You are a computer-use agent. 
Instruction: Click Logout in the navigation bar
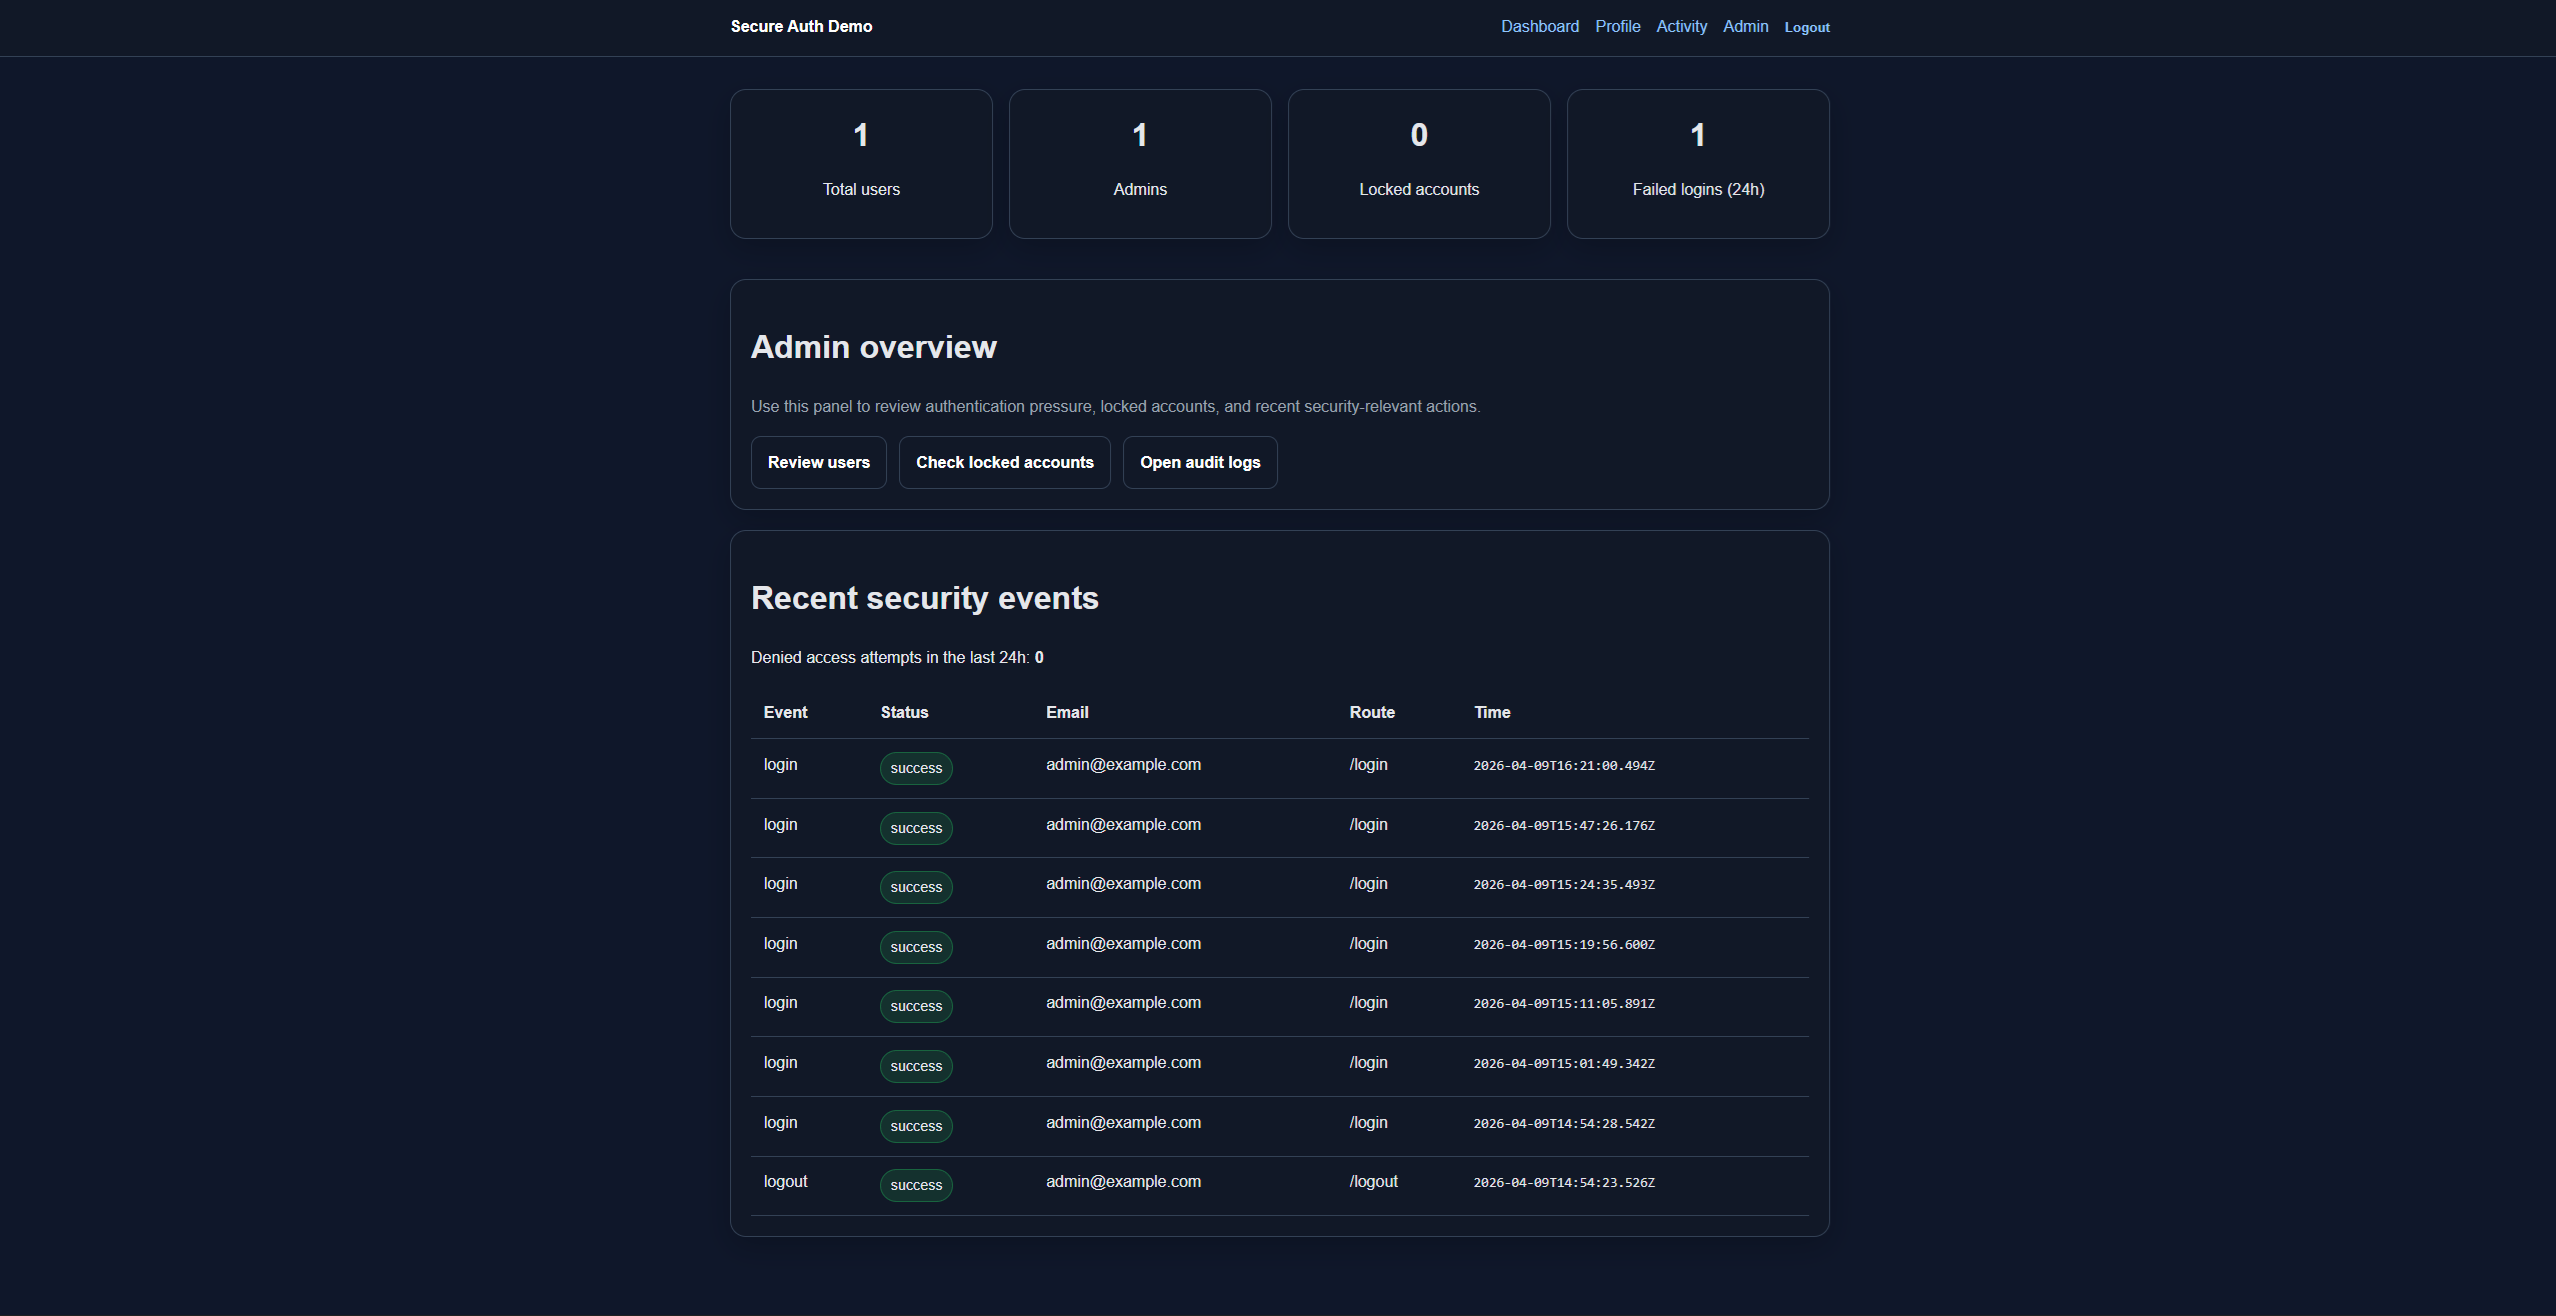pos(1806,27)
